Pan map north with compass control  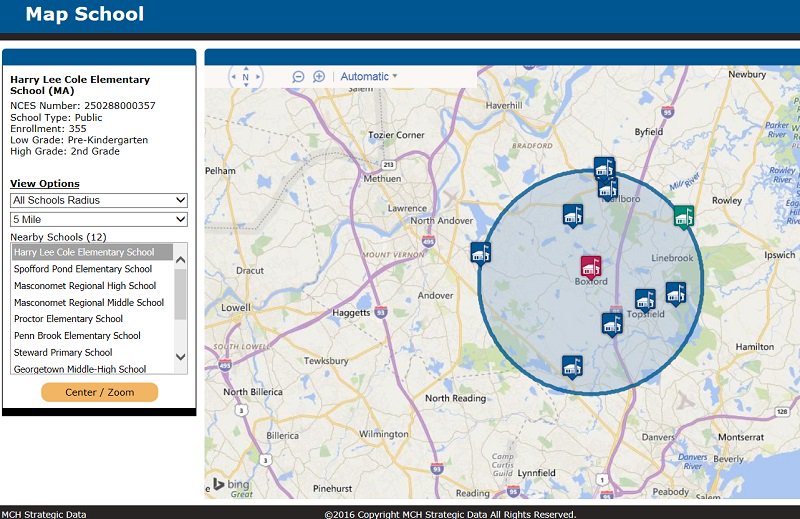246,68
